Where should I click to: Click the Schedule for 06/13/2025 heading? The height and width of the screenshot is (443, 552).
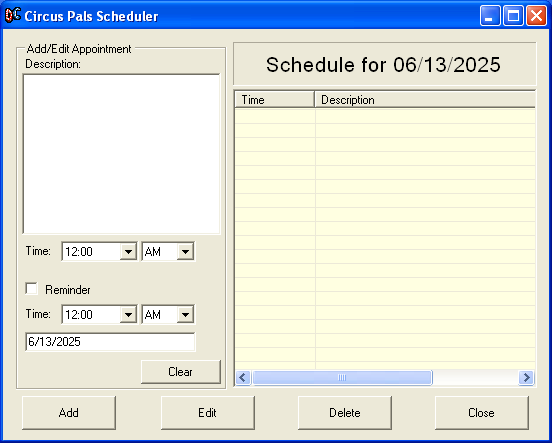383,65
